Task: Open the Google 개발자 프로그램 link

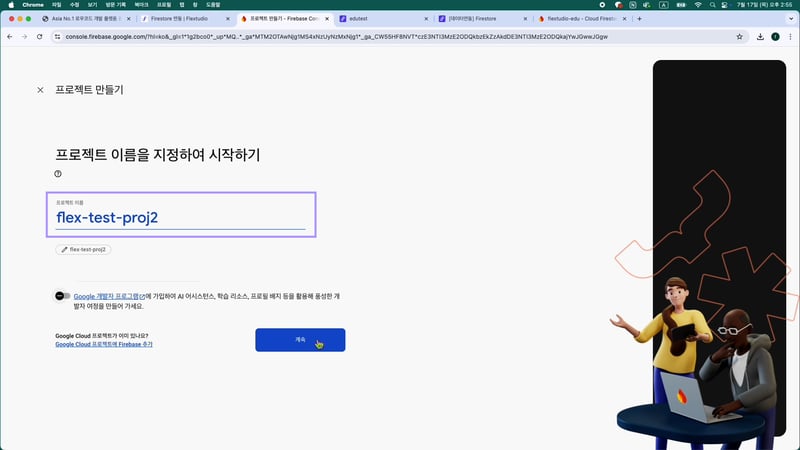Action: (x=109, y=297)
